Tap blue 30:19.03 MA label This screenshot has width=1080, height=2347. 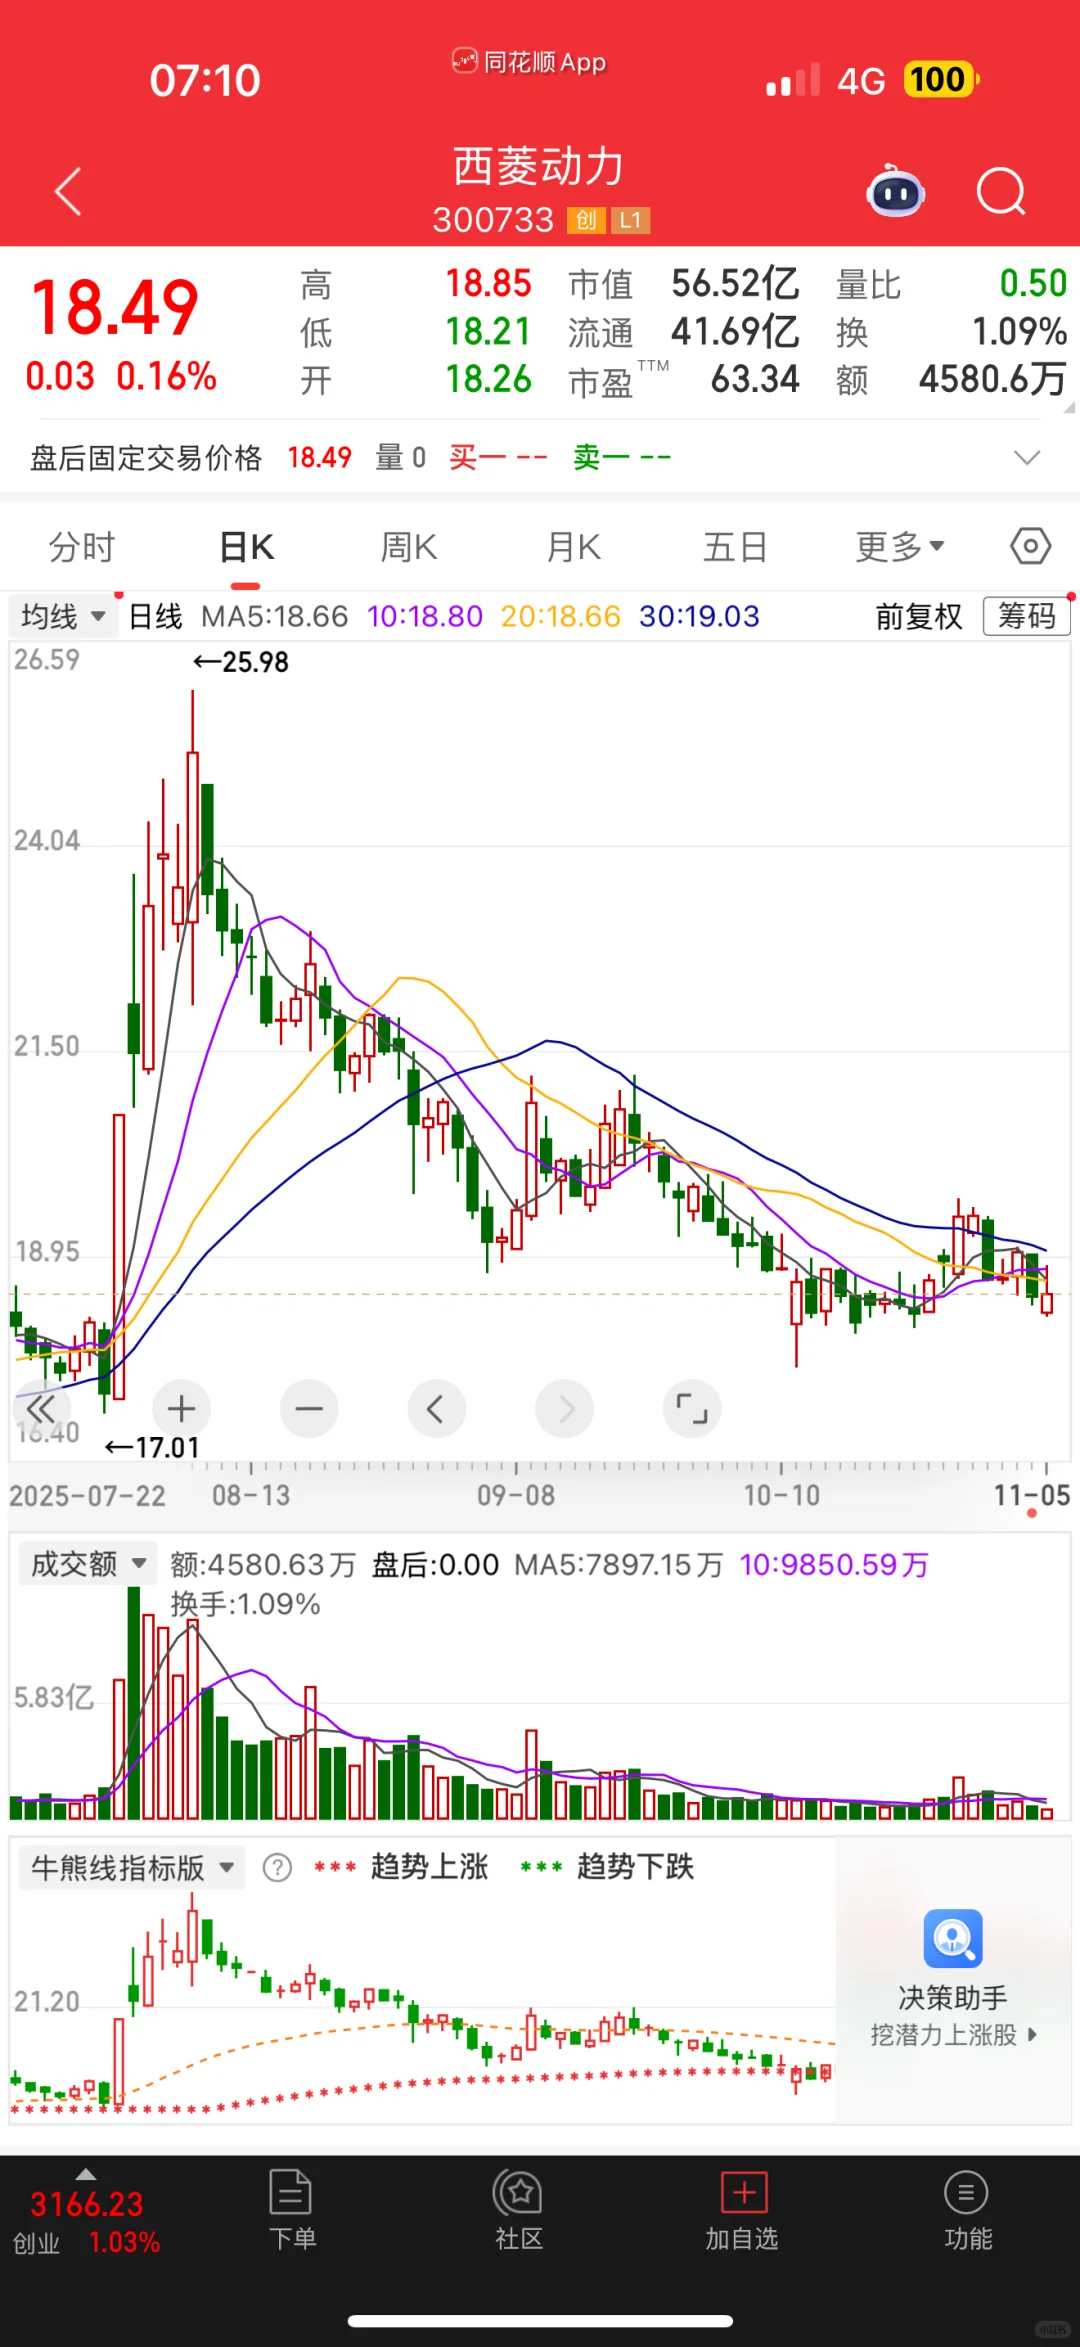click(699, 616)
